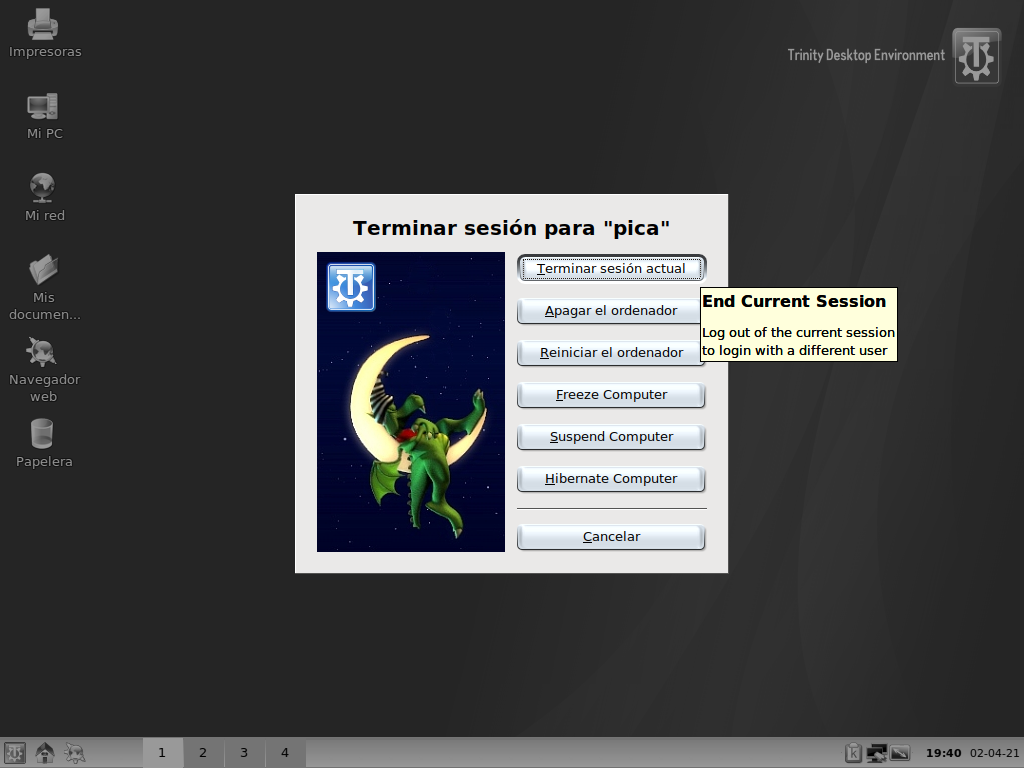Click the taskbar clock showing 19:40
This screenshot has height=768, width=1024.
pos(944,753)
